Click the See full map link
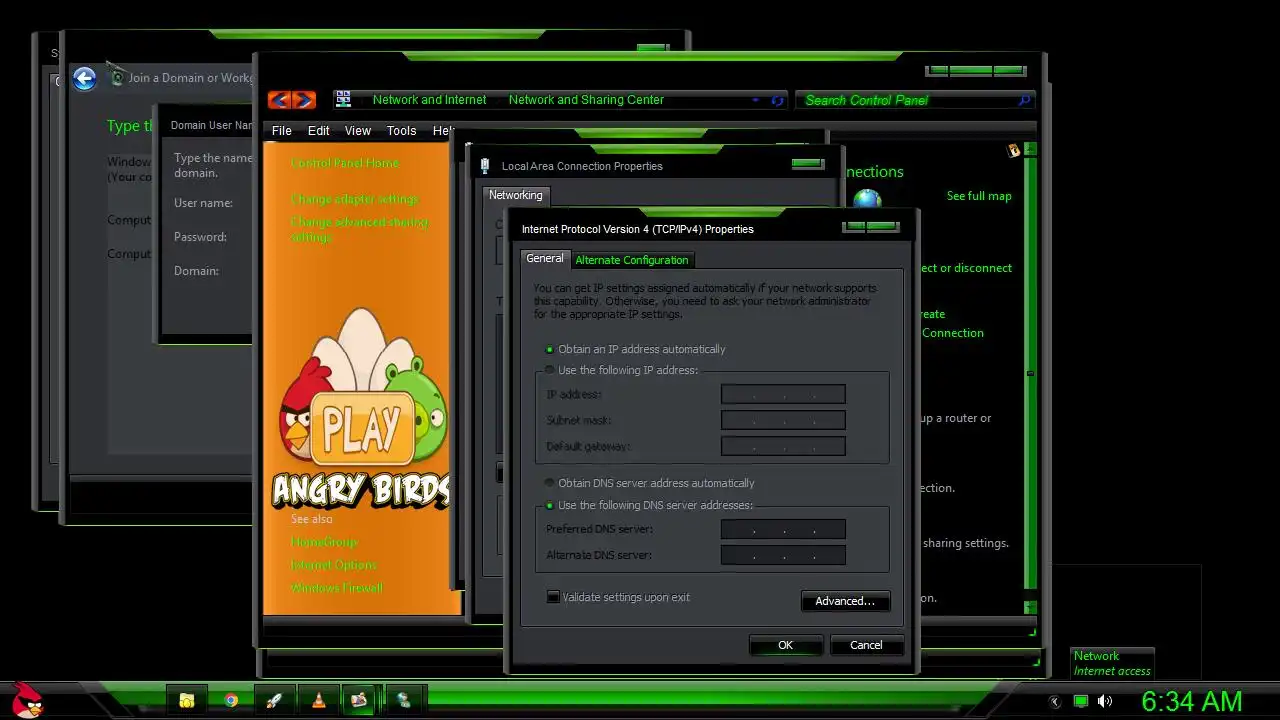The width and height of the screenshot is (1280, 720). [979, 196]
